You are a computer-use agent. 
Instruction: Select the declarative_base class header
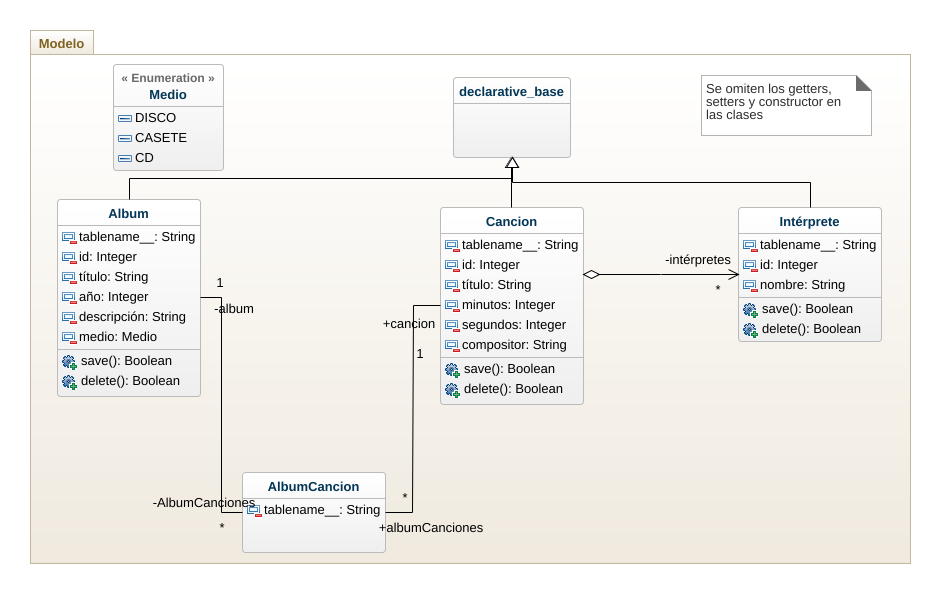tap(511, 92)
